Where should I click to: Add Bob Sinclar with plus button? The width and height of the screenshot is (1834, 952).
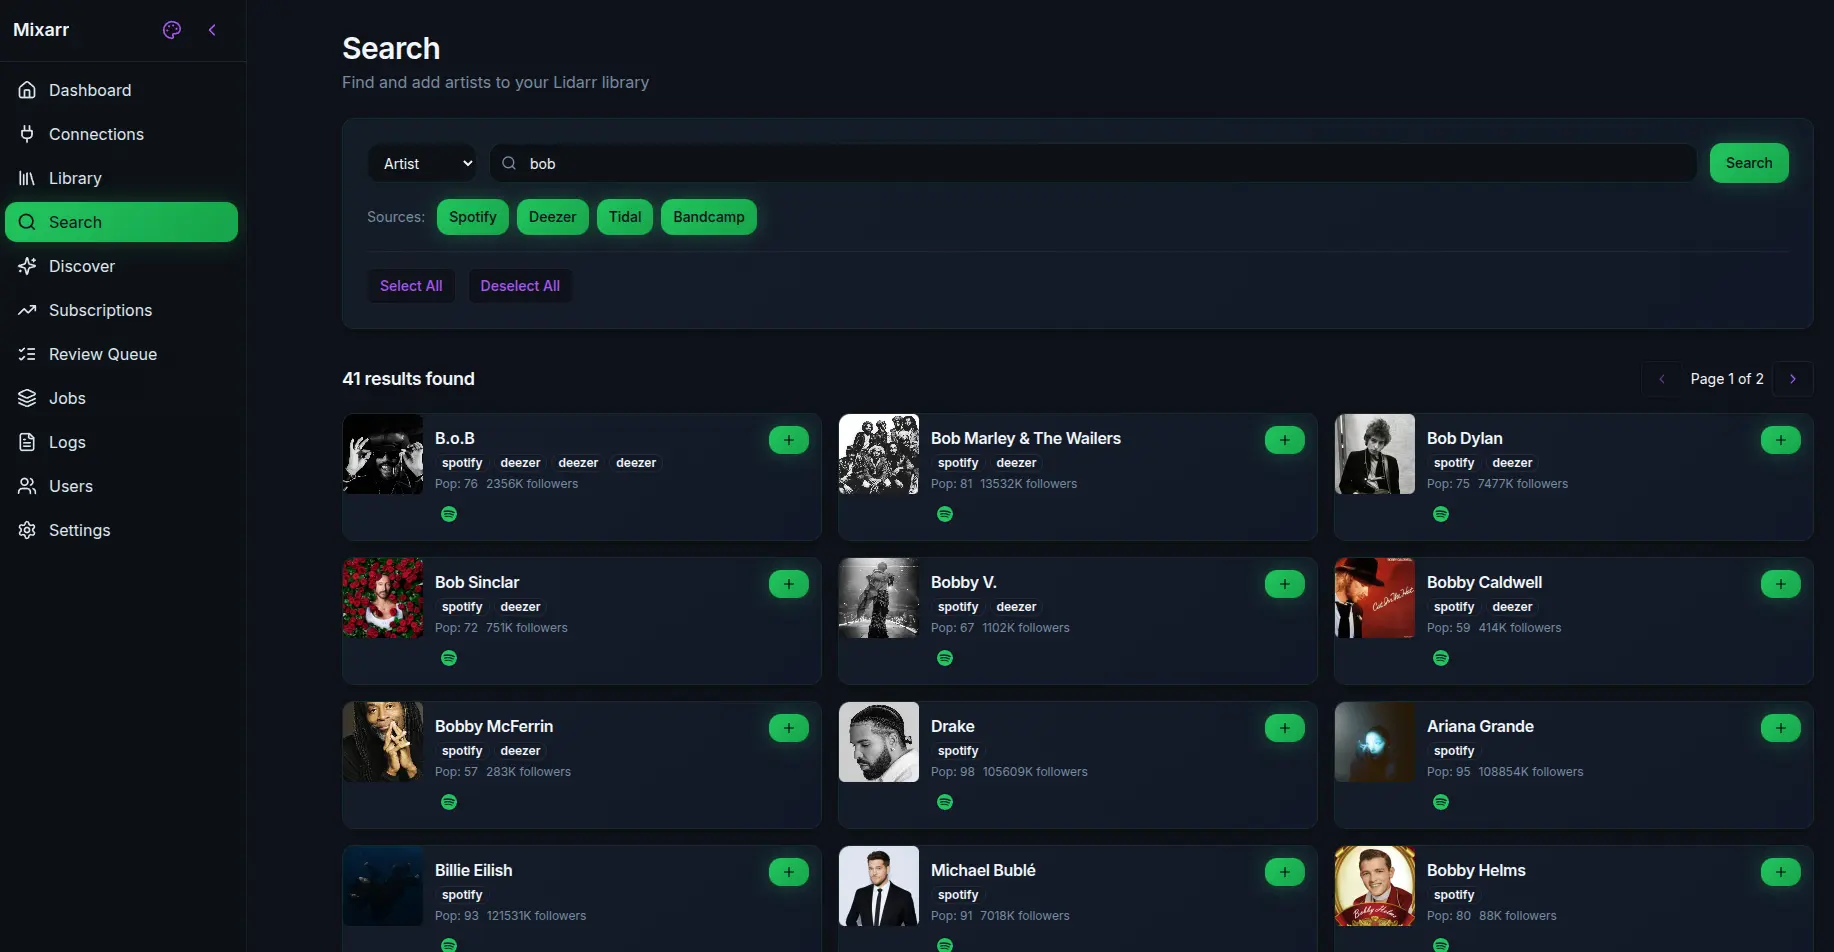(x=788, y=584)
